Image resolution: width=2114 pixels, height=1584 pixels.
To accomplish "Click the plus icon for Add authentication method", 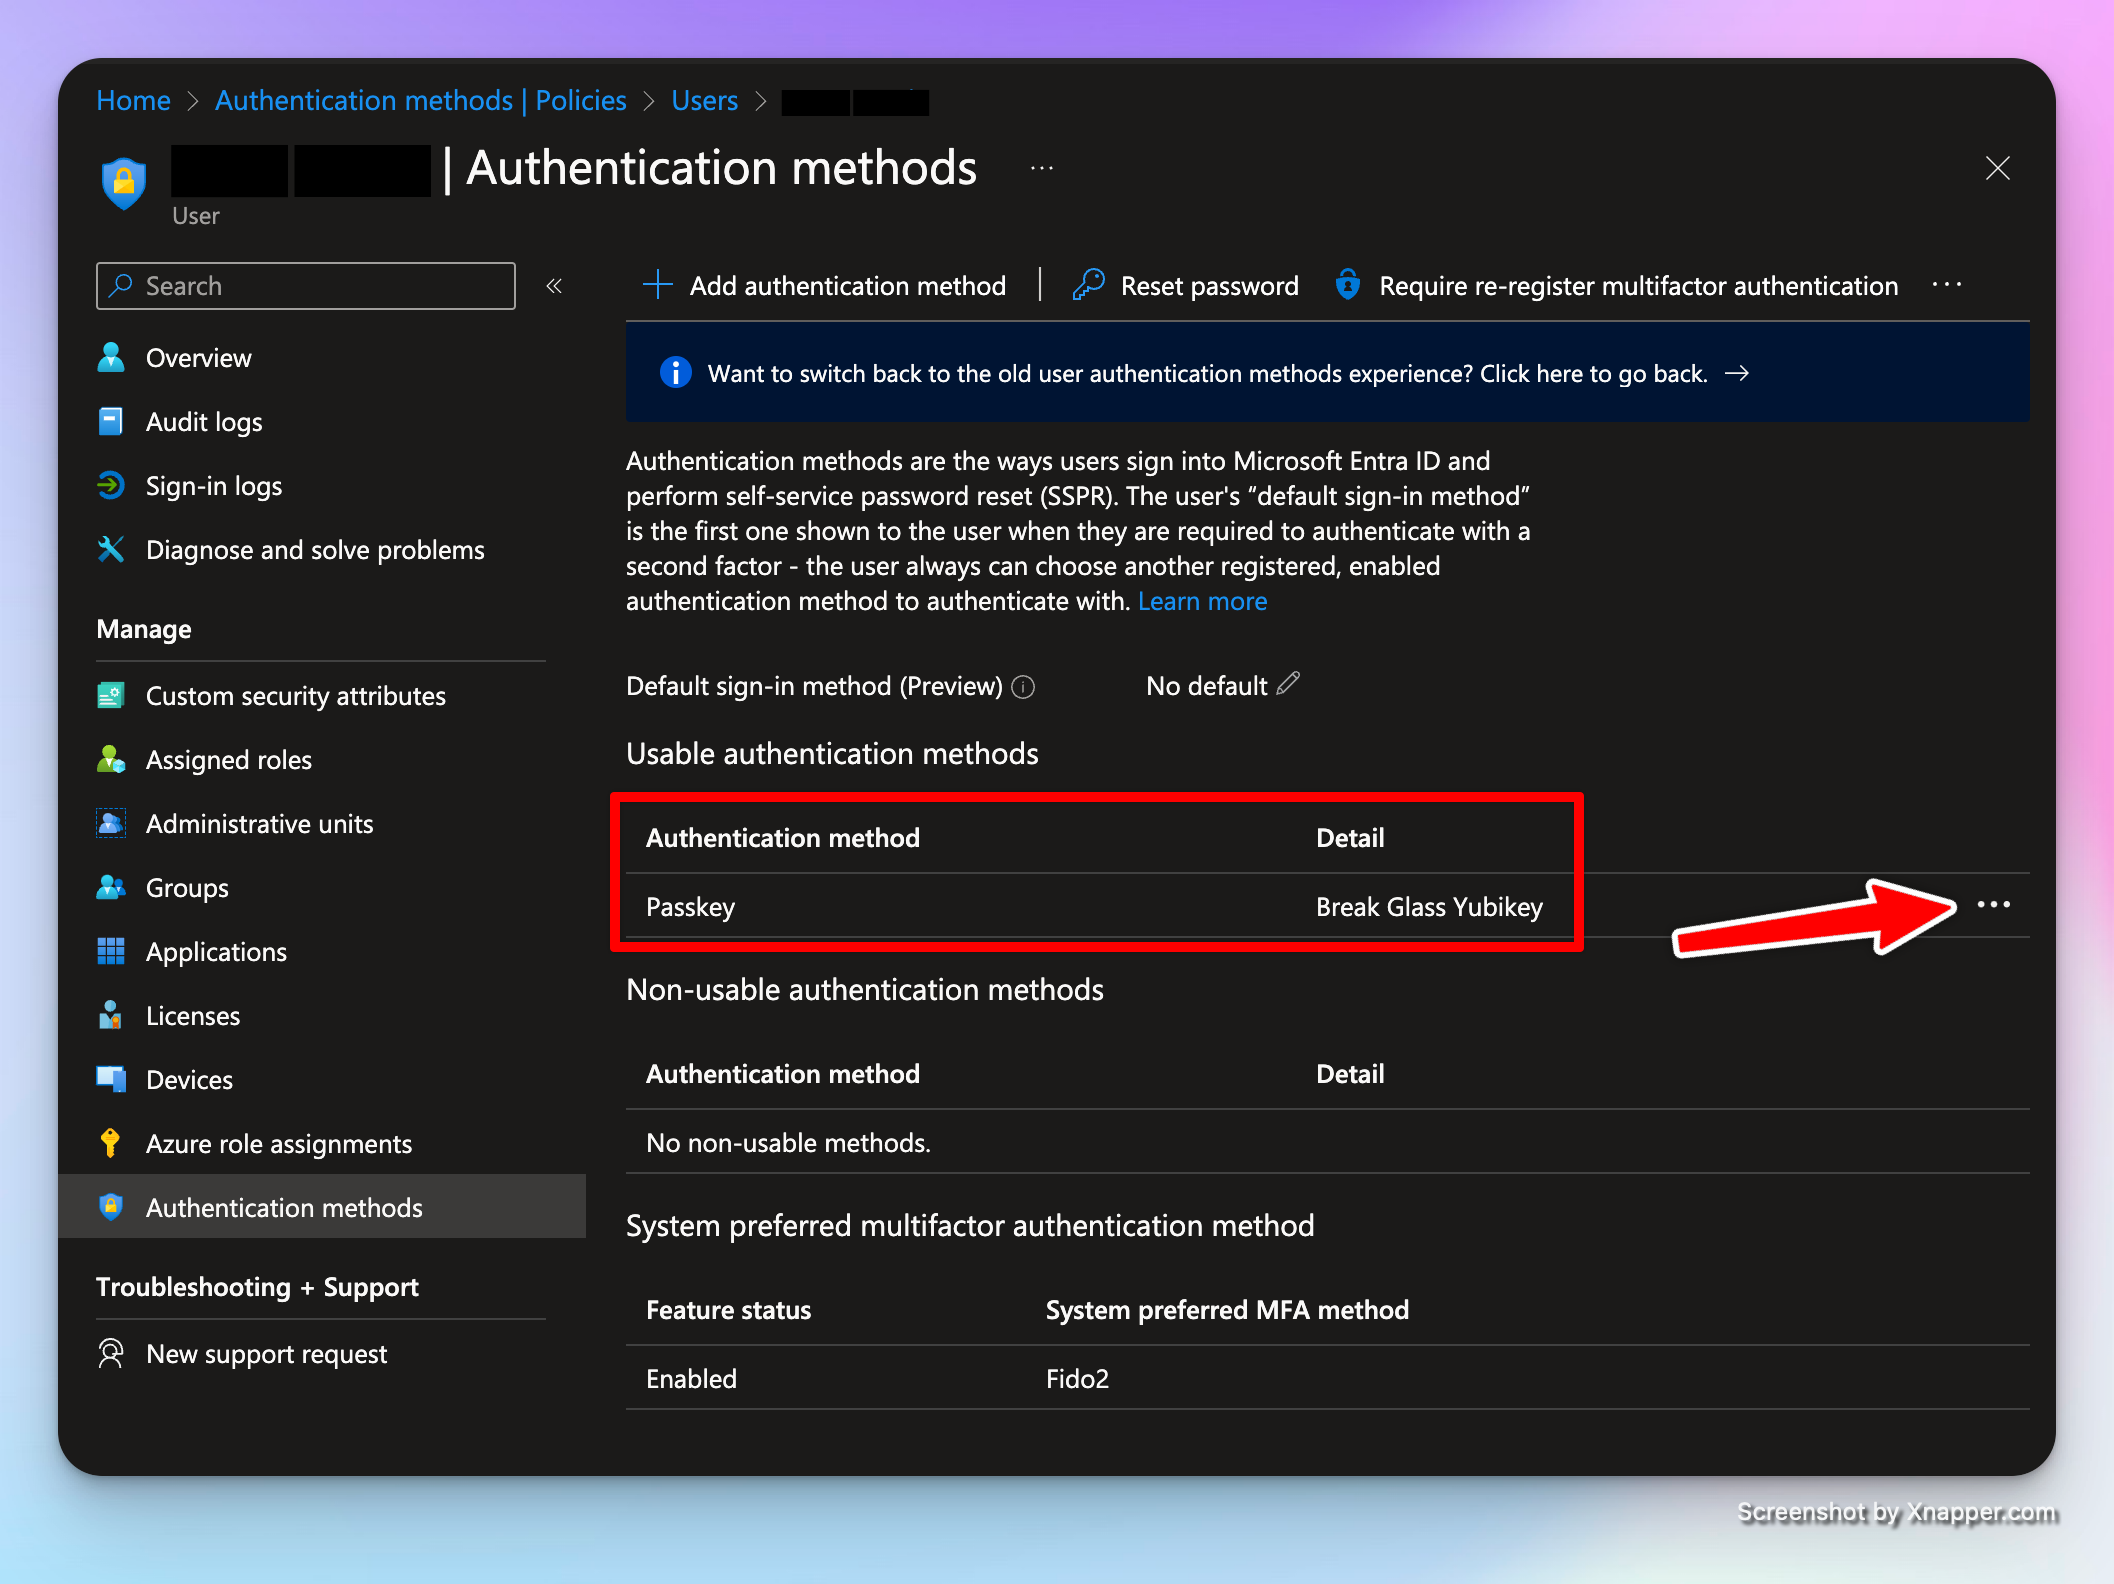I will point(657,285).
